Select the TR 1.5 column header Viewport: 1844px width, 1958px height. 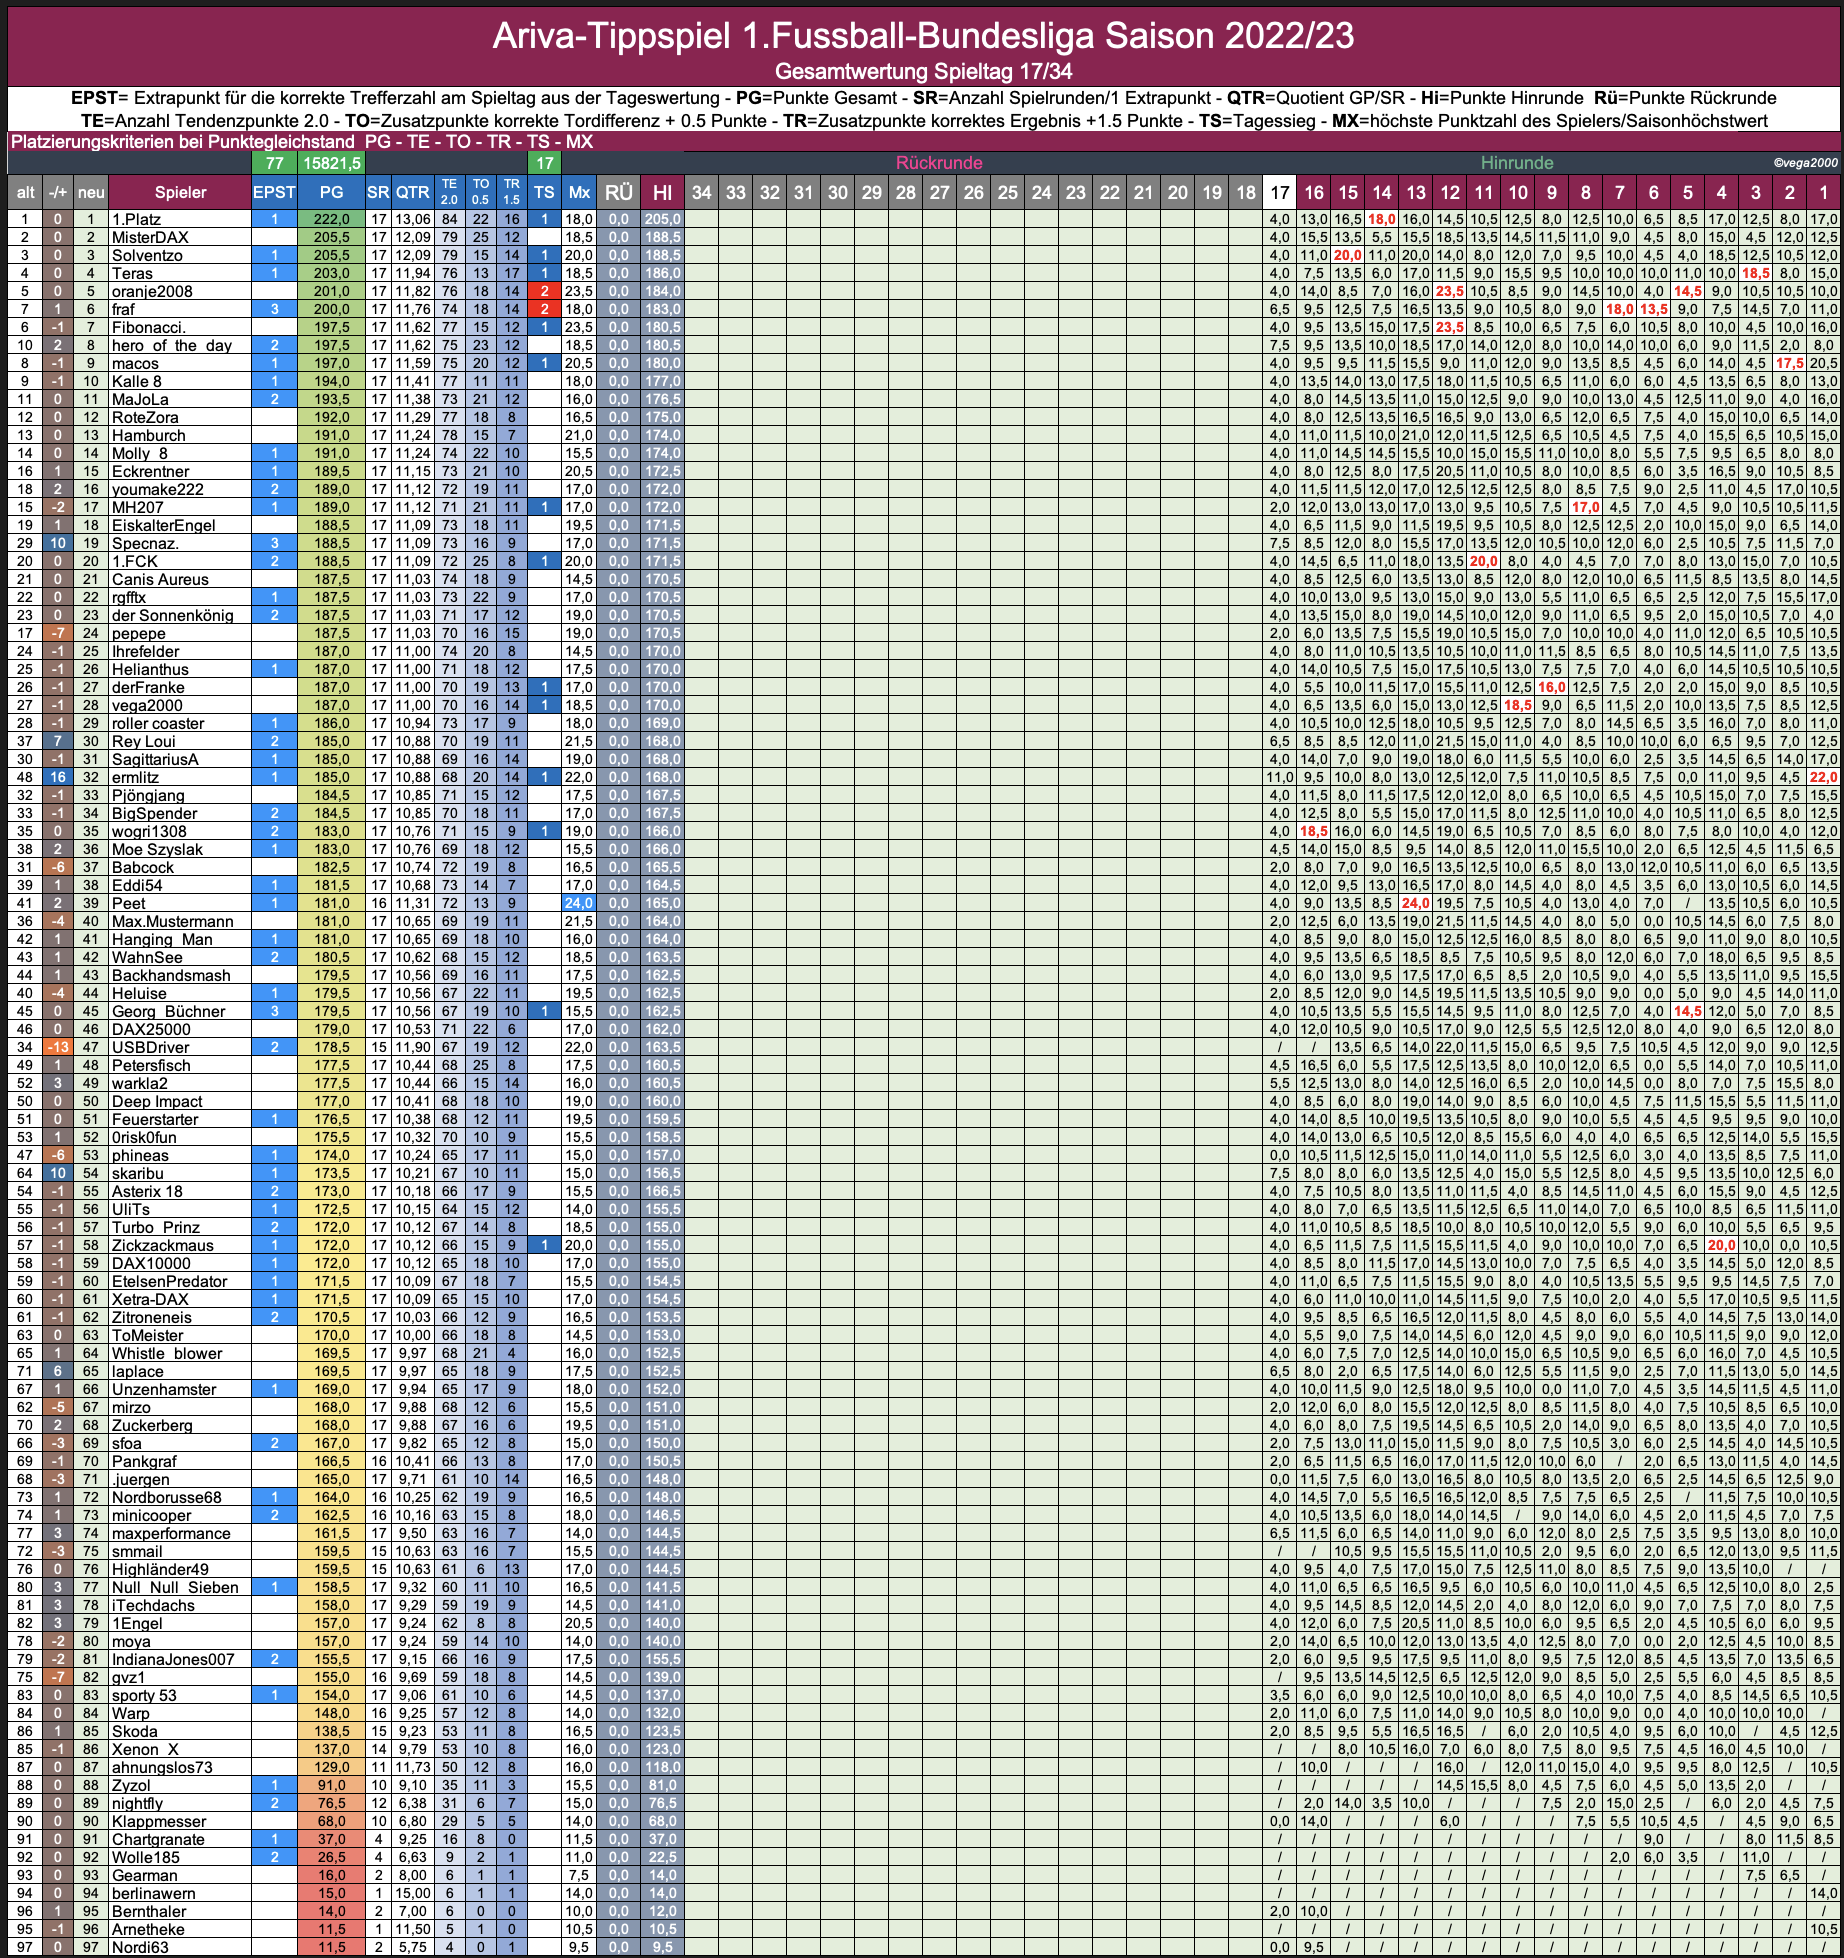512,192
